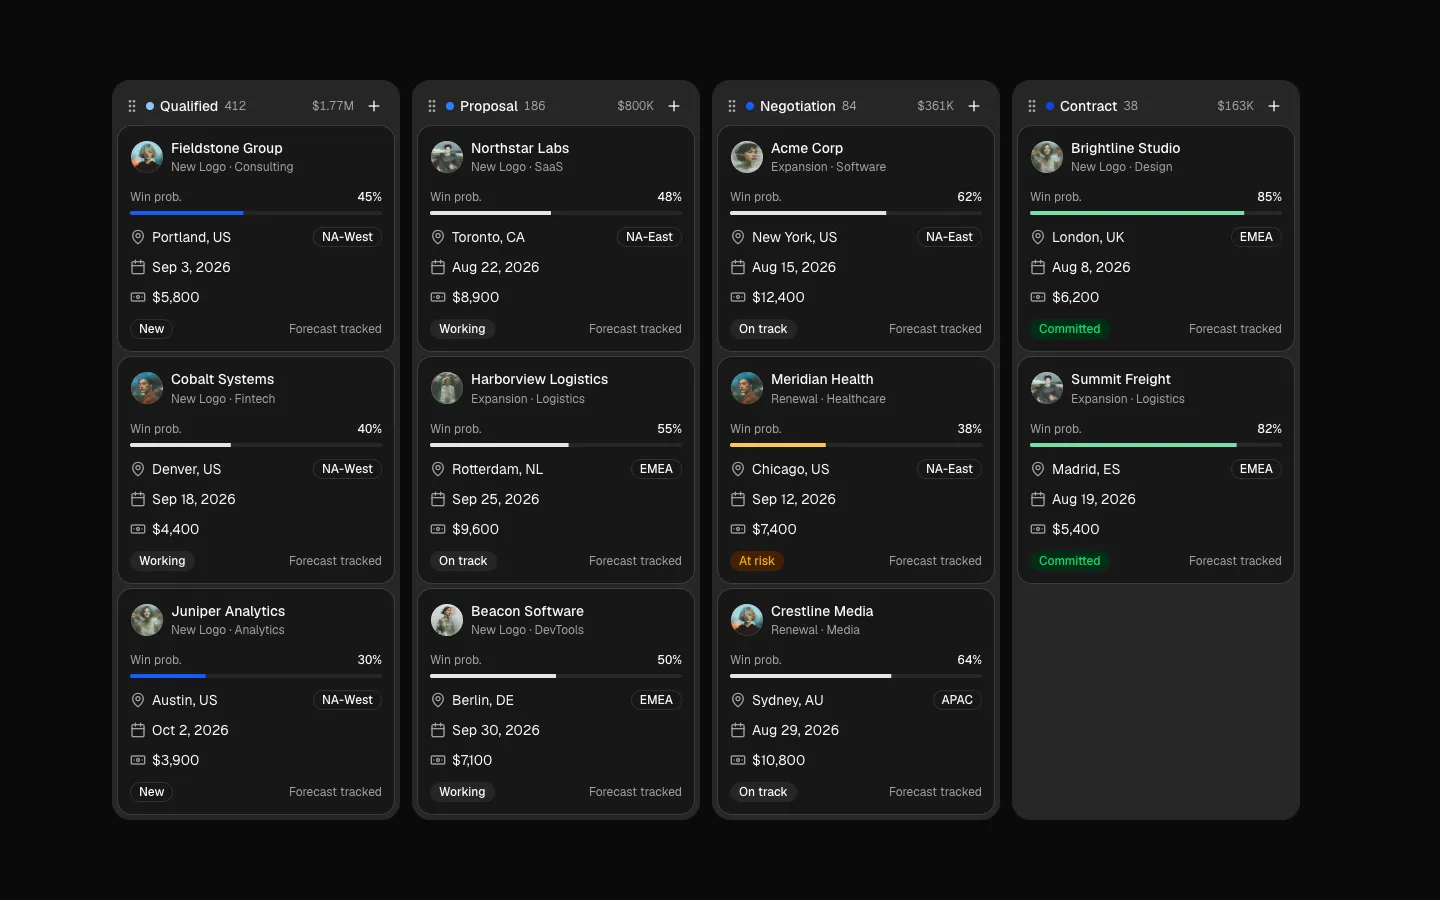
Task: Click calendar icon beside Sep 18, 2026
Action: click(x=138, y=499)
